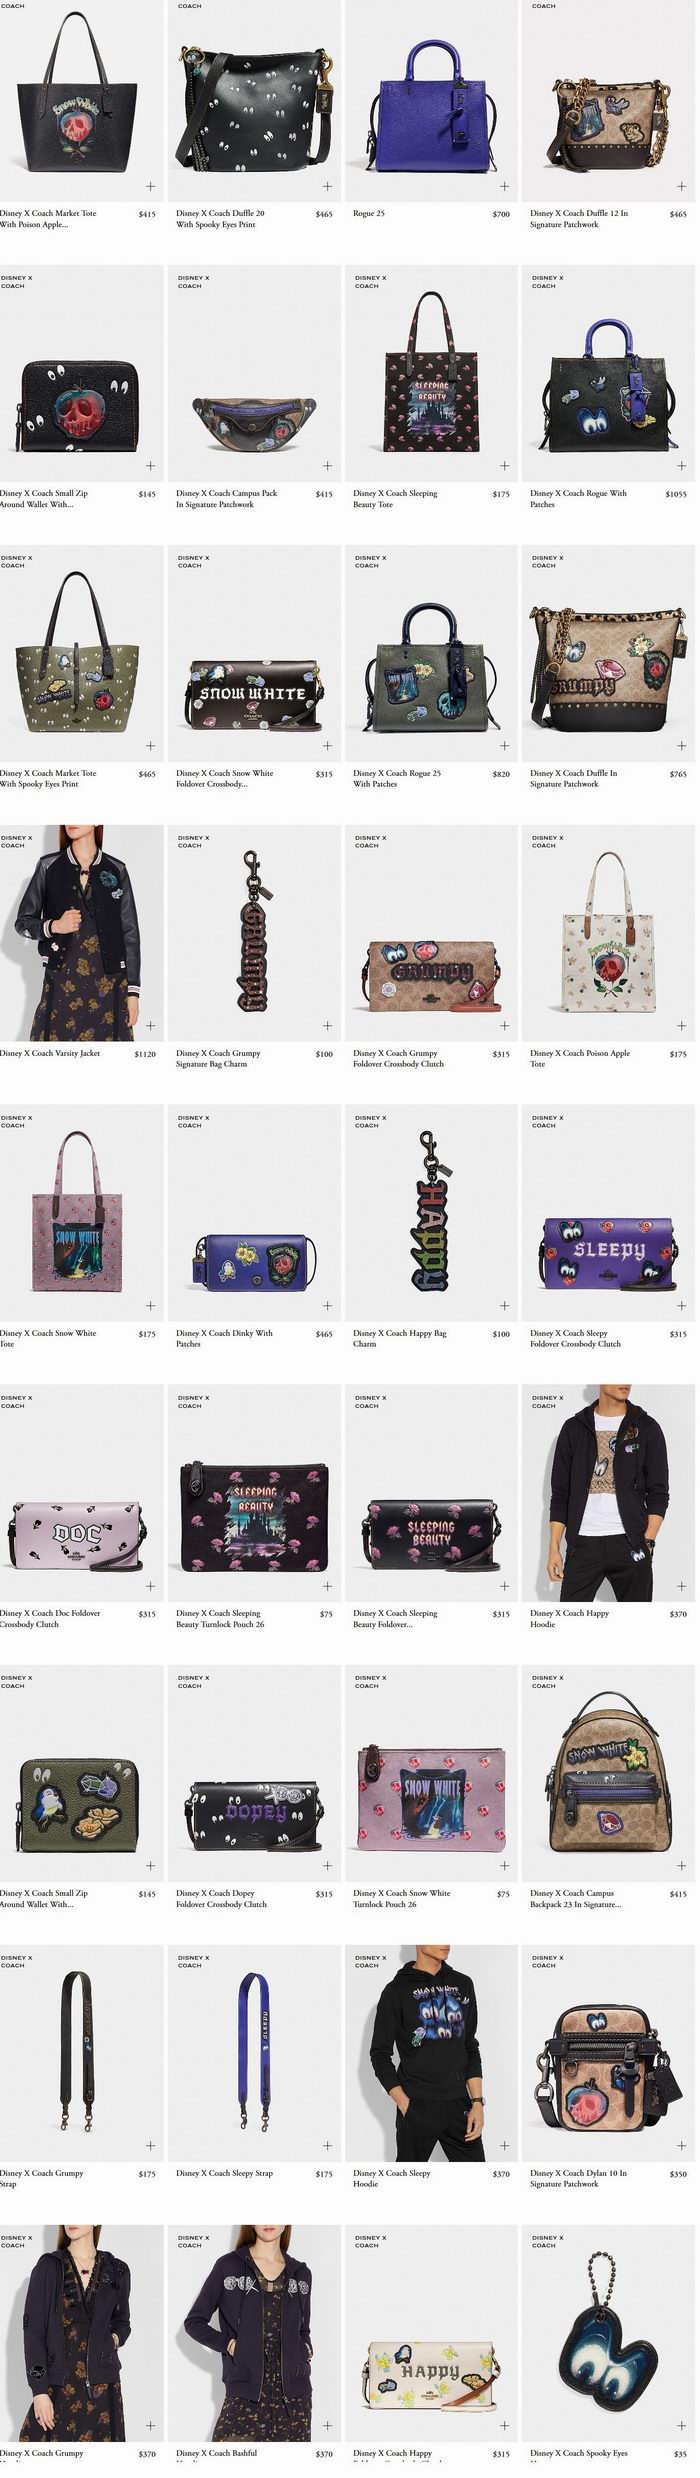Click plus icon on Poison Apple Tote
The height and width of the screenshot is (2478, 700).
(681, 1026)
